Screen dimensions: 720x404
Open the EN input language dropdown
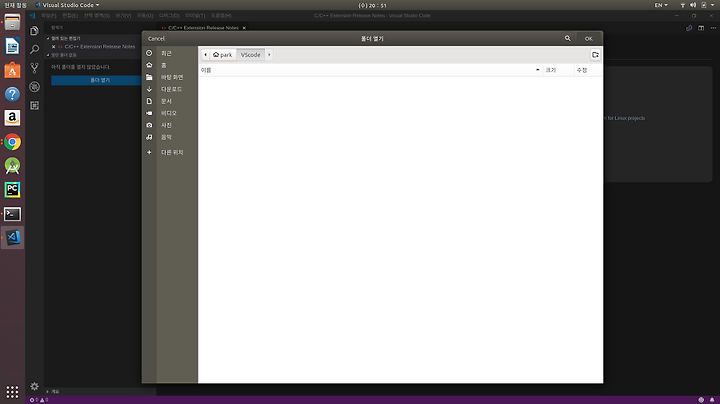tap(661, 5)
